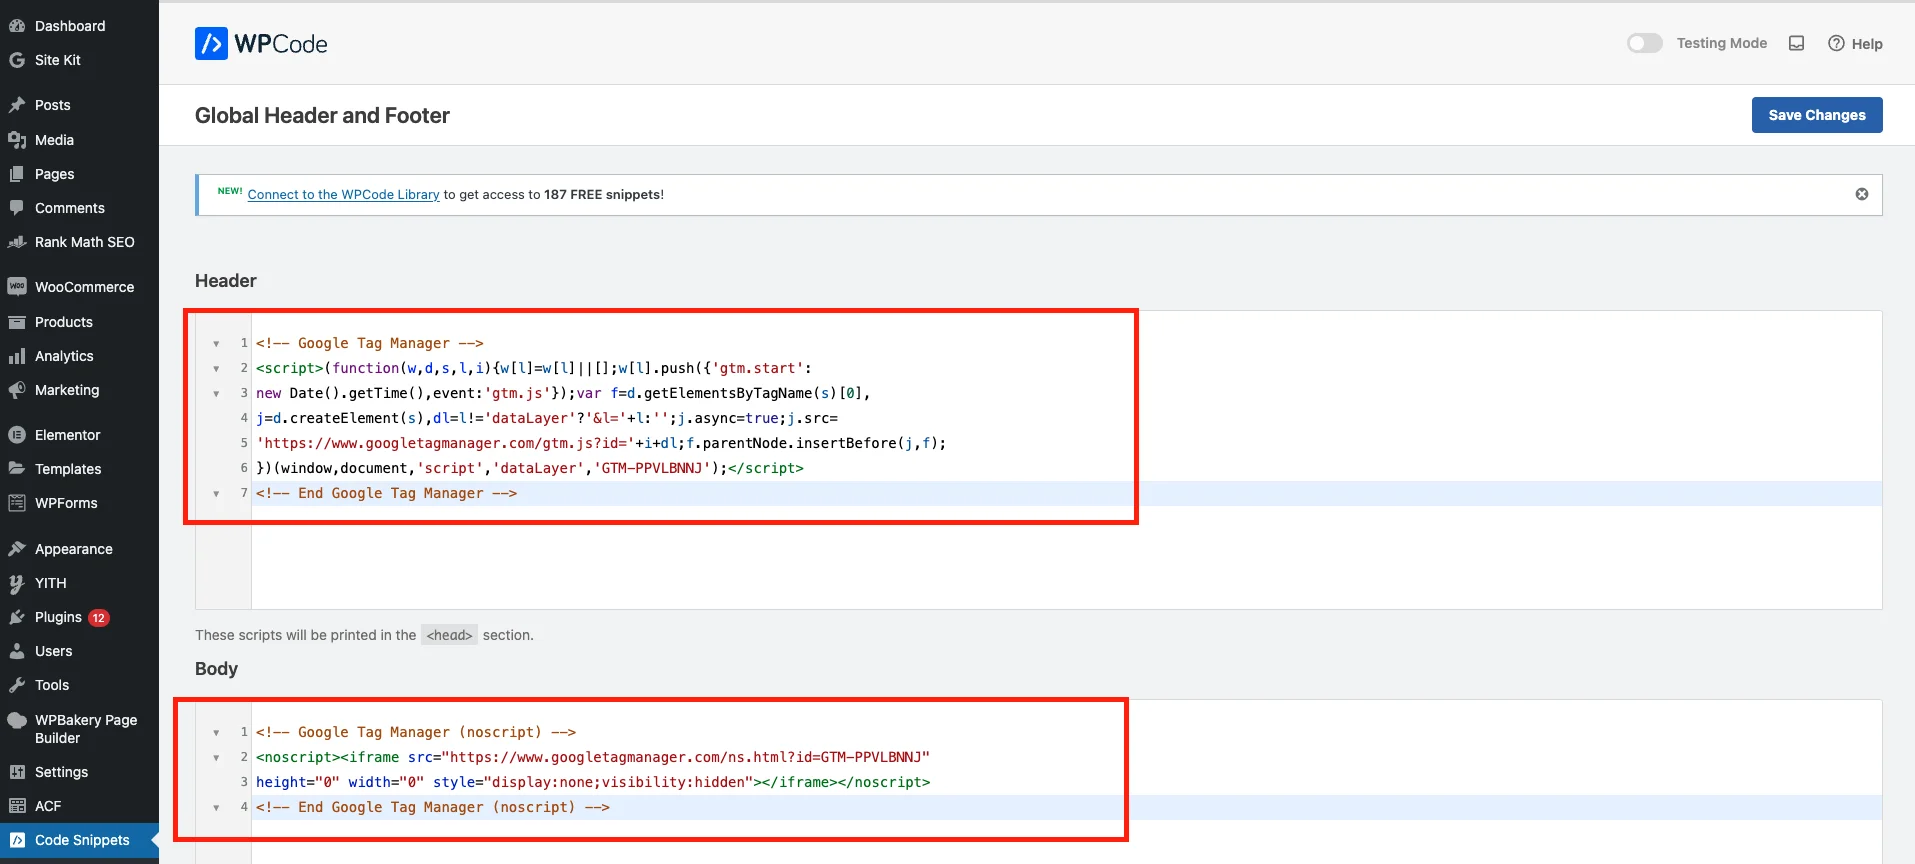Click the YITH icon in sidebar
This screenshot has width=1915, height=864.
[17, 583]
